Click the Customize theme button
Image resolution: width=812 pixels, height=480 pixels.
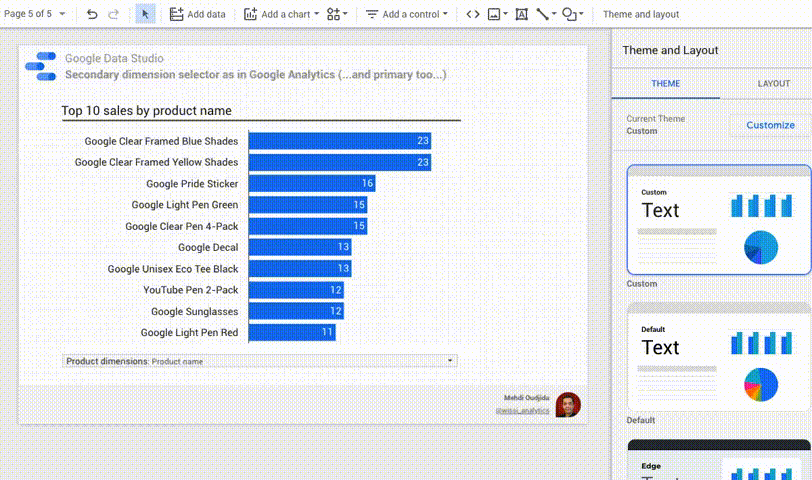770,125
